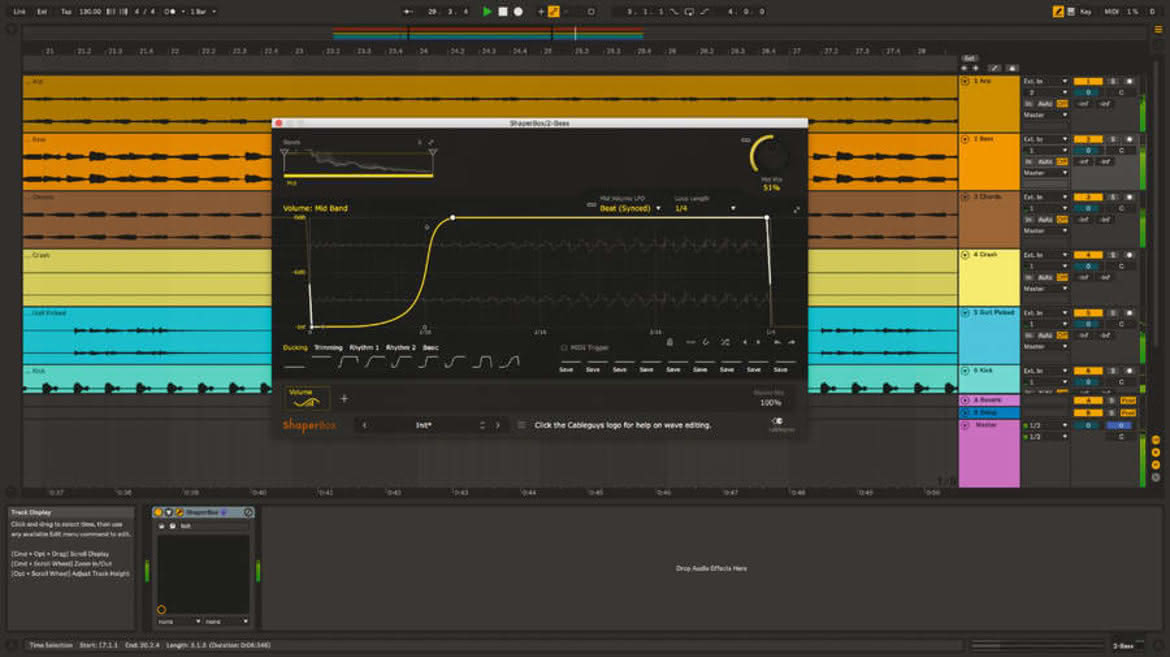Unfold the 4 Crash track
The height and width of the screenshot is (657, 1170).
[x=965, y=255]
